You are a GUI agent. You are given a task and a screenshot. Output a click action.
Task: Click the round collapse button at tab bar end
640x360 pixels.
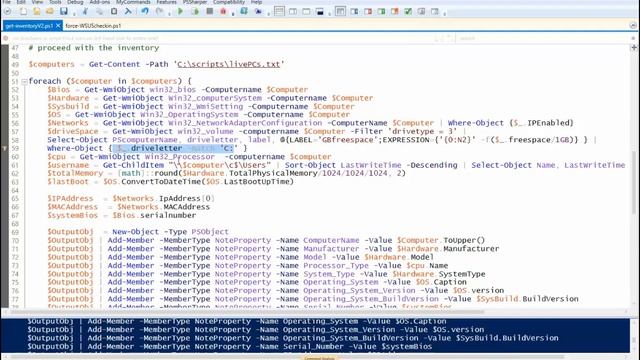pyautogui.click(x=633, y=25)
